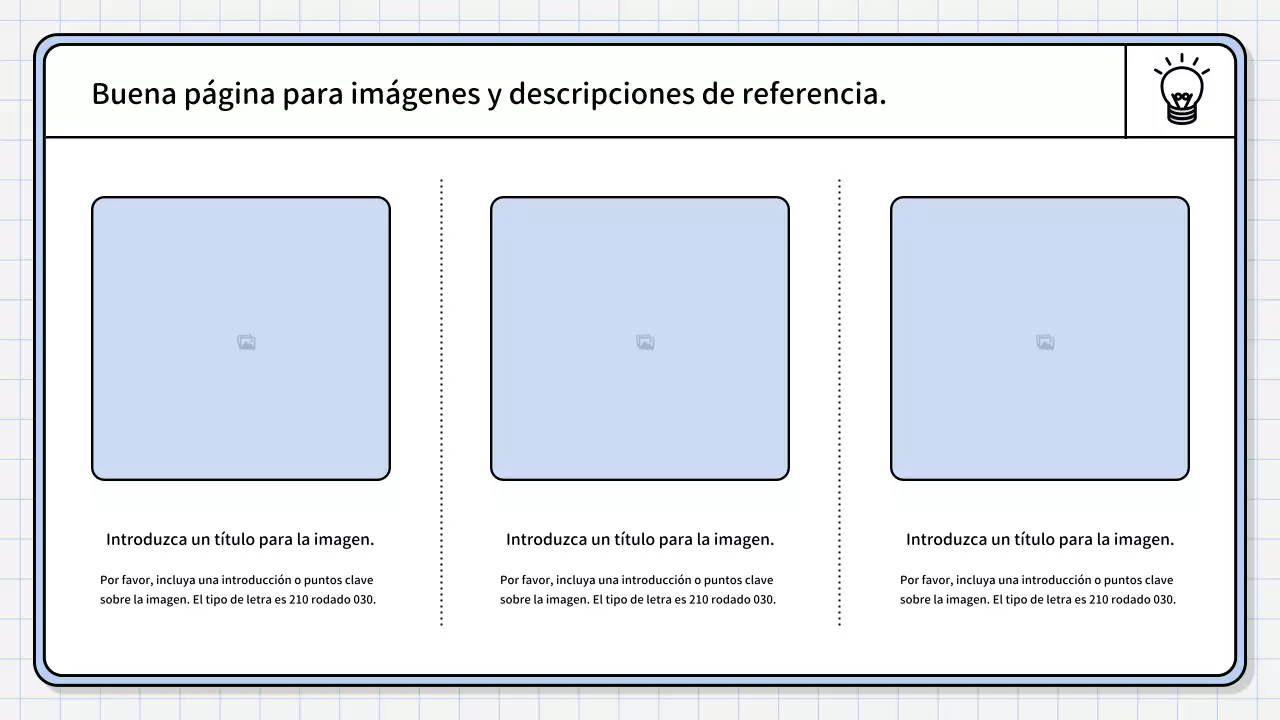The image size is (1280, 720).
Task: Click the title text of the first card
Action: pos(241,538)
